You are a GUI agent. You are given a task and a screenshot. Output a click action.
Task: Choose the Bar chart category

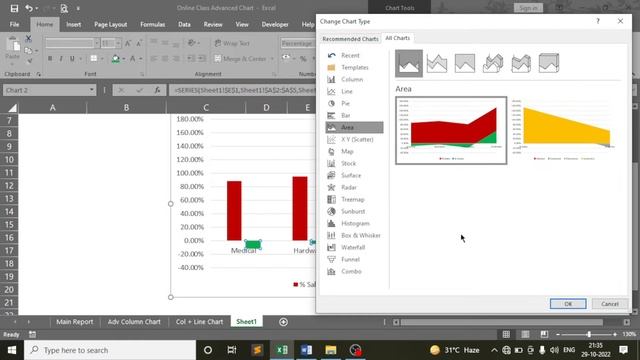tap(354, 116)
